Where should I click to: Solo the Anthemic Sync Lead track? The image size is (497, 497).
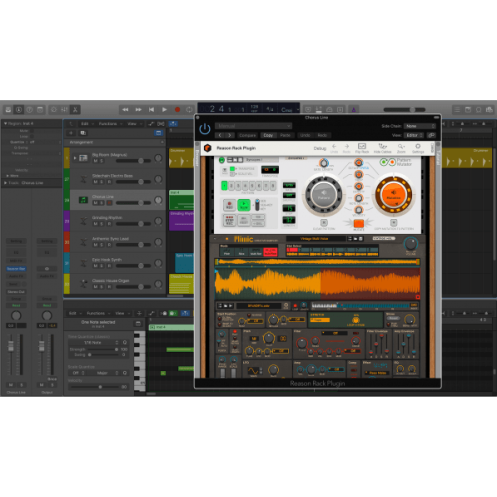pyautogui.click(x=102, y=245)
